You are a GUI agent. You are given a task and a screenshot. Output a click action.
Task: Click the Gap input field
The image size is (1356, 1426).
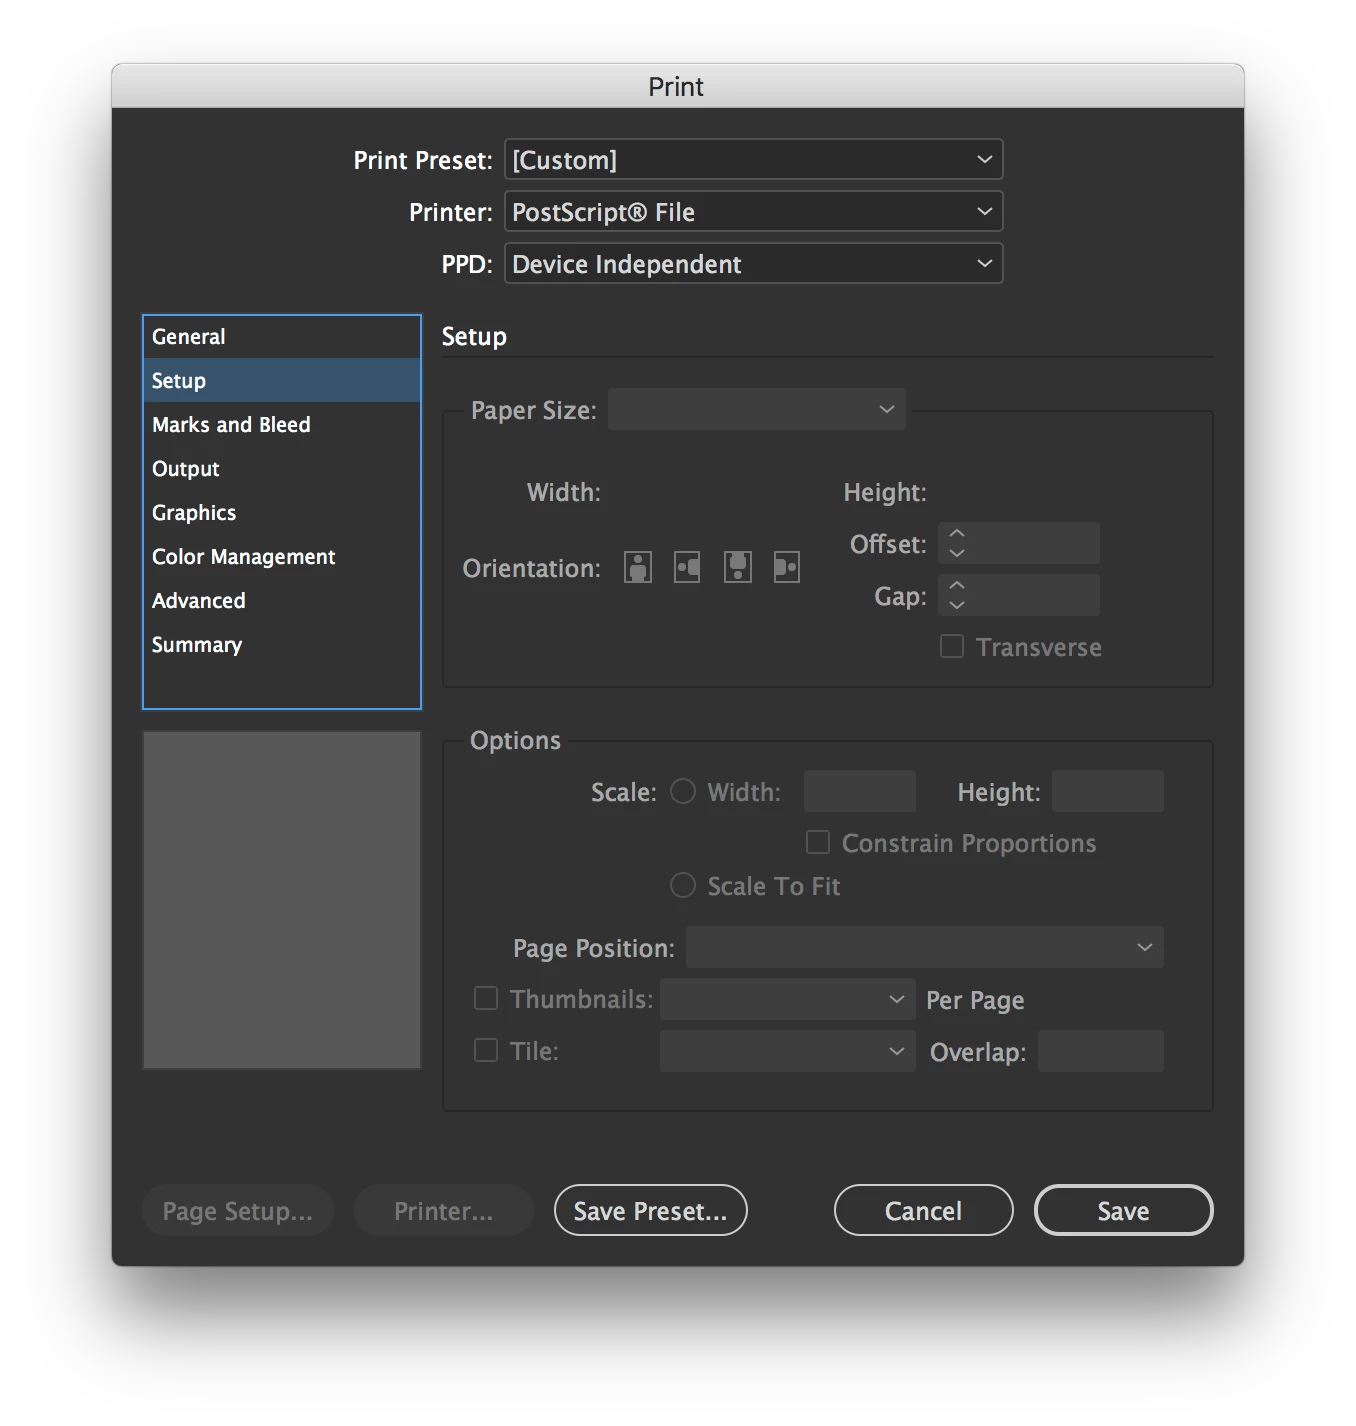[1034, 595]
